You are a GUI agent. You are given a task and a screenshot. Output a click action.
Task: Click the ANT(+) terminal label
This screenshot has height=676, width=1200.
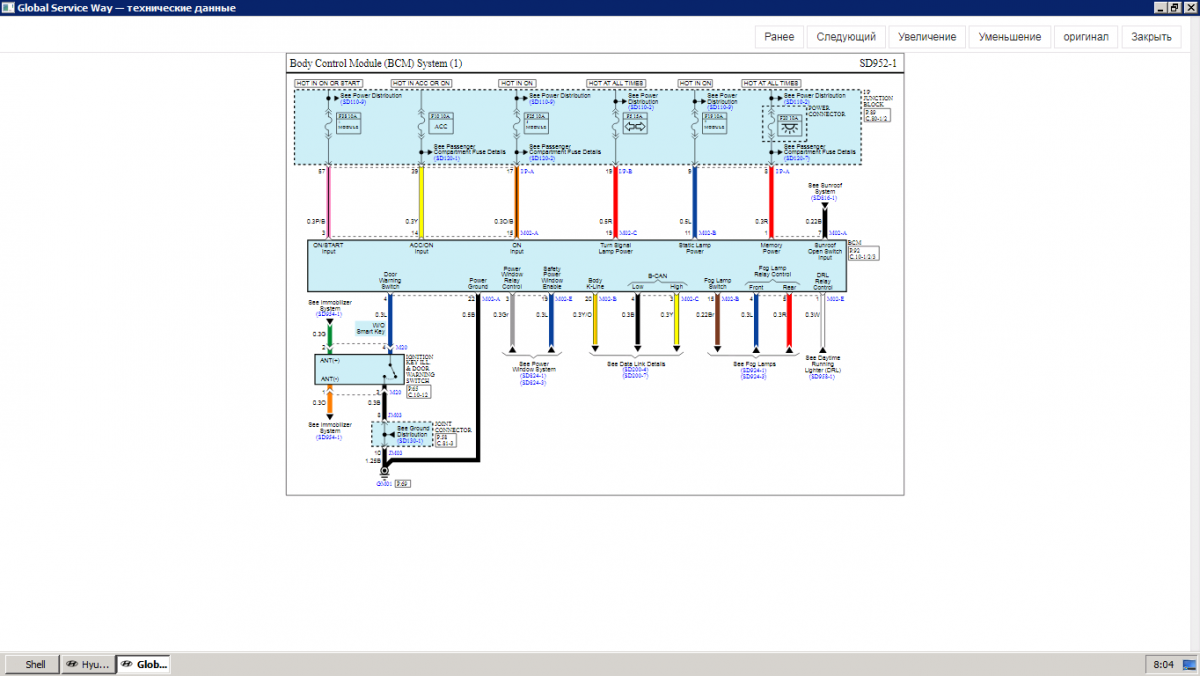point(330,361)
